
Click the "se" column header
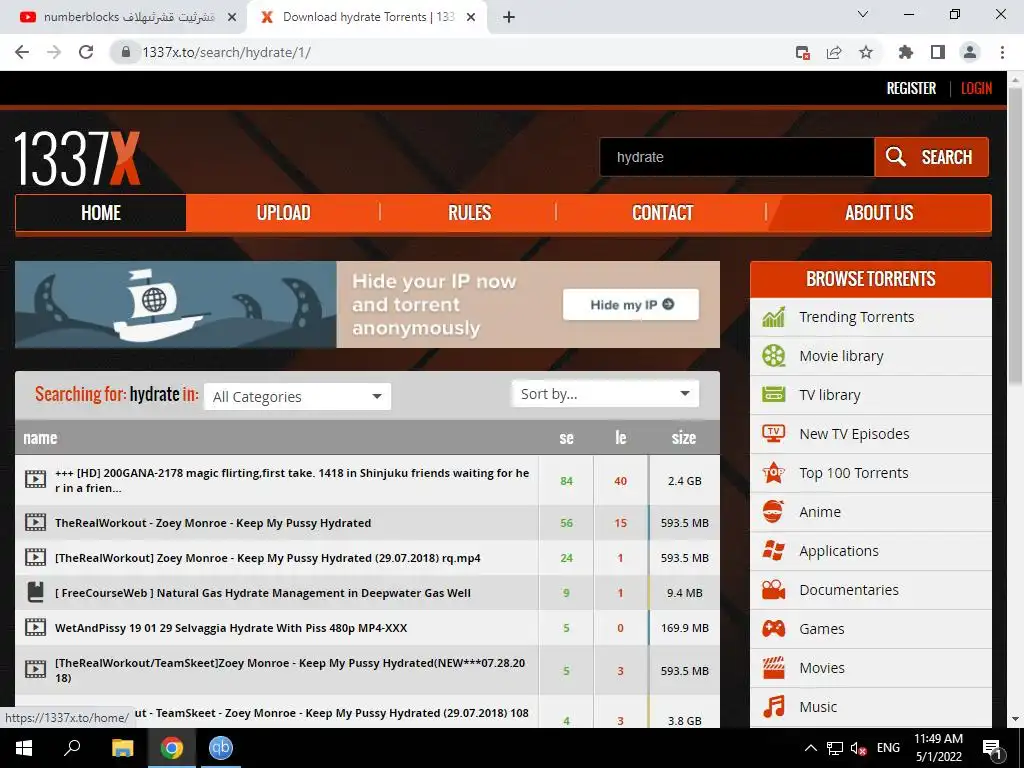tap(566, 438)
